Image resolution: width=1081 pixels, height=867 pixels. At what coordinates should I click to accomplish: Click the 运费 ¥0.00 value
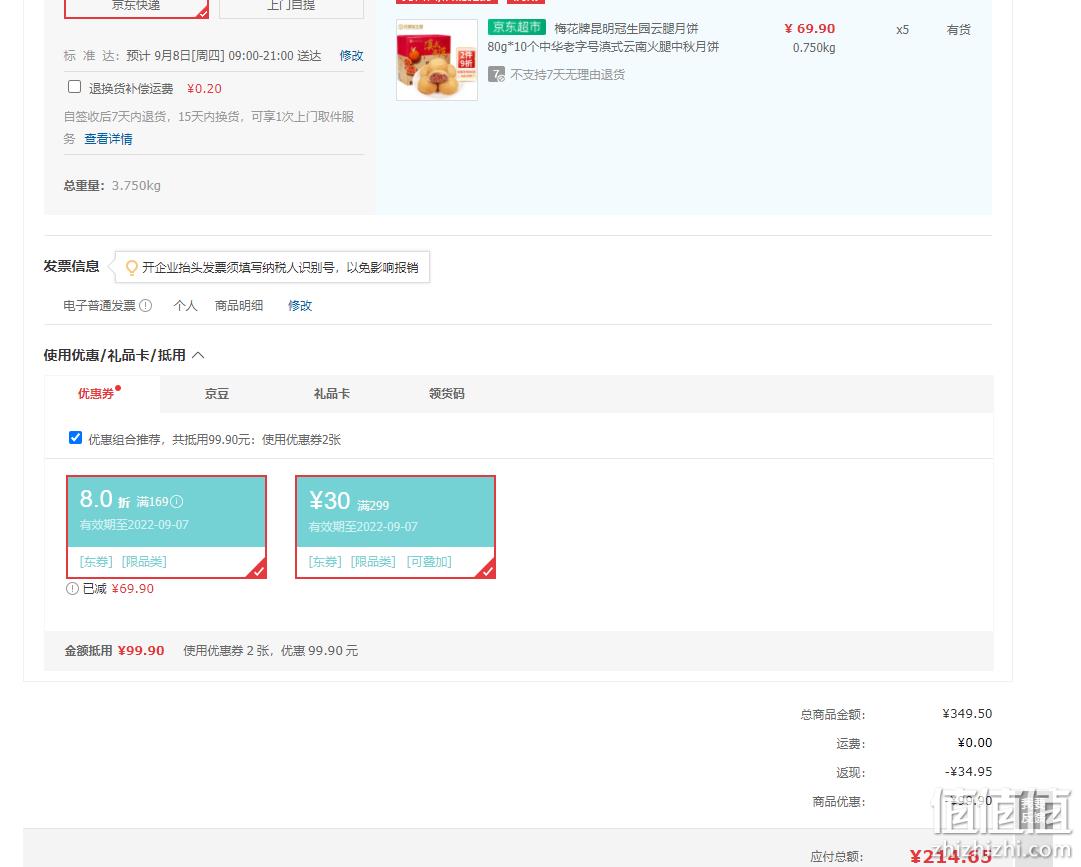pos(975,743)
